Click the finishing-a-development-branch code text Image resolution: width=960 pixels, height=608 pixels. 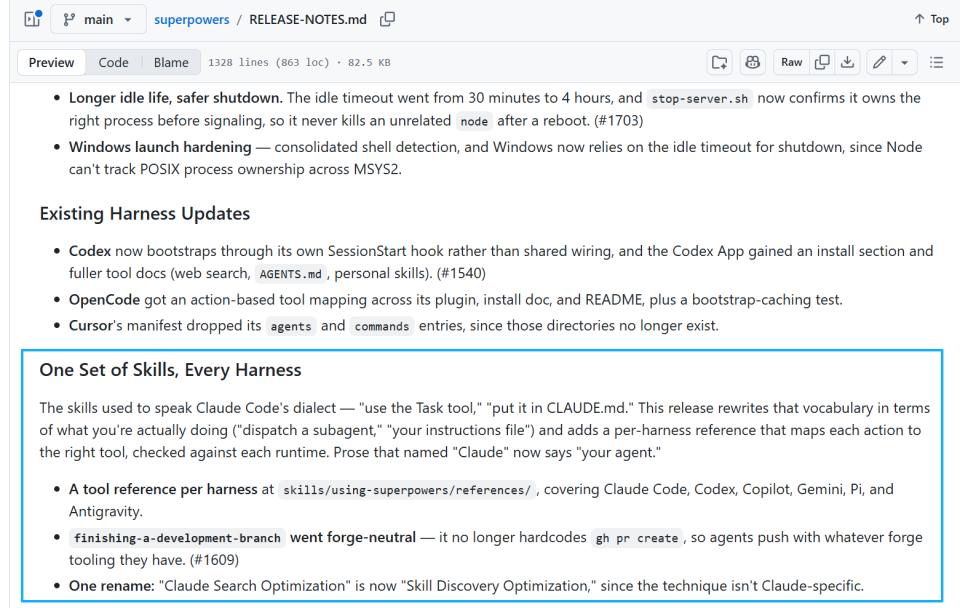click(177, 538)
